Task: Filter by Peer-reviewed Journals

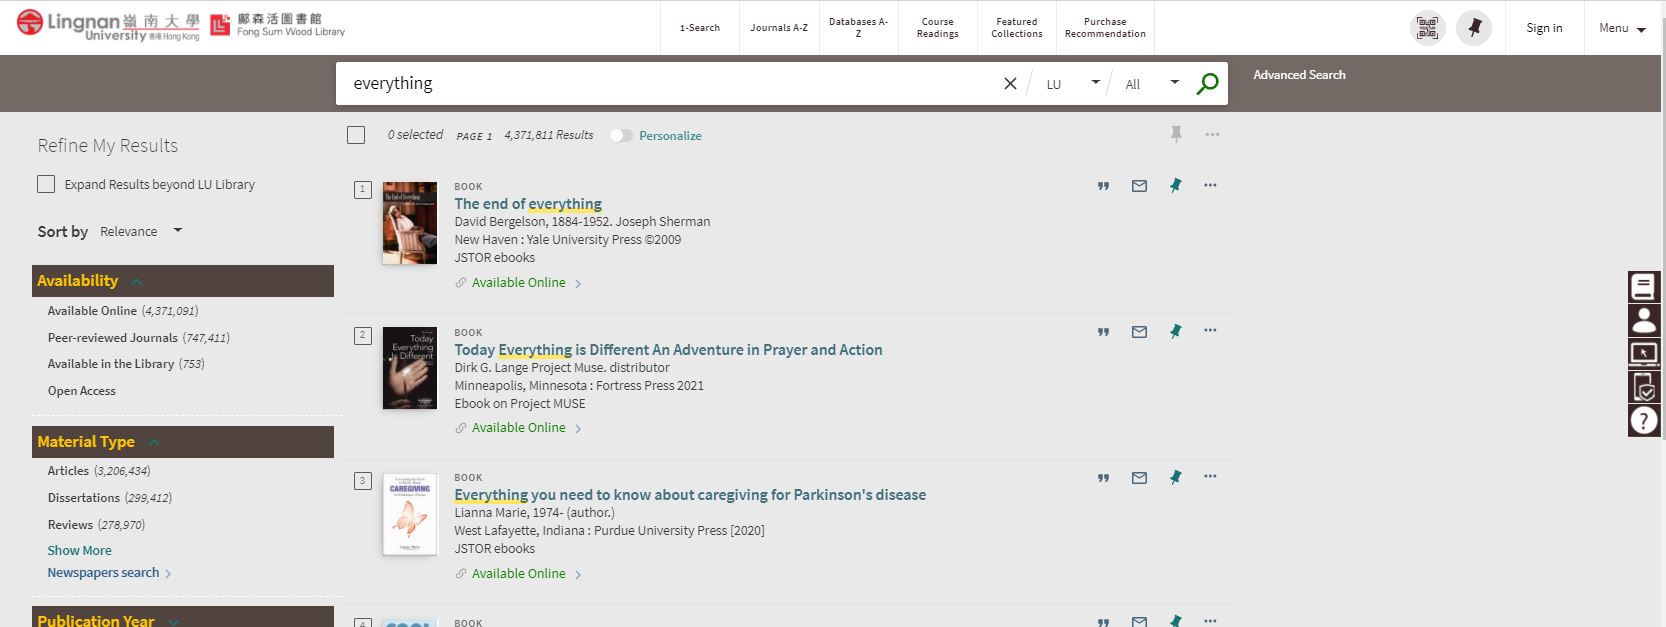Action: coord(139,338)
